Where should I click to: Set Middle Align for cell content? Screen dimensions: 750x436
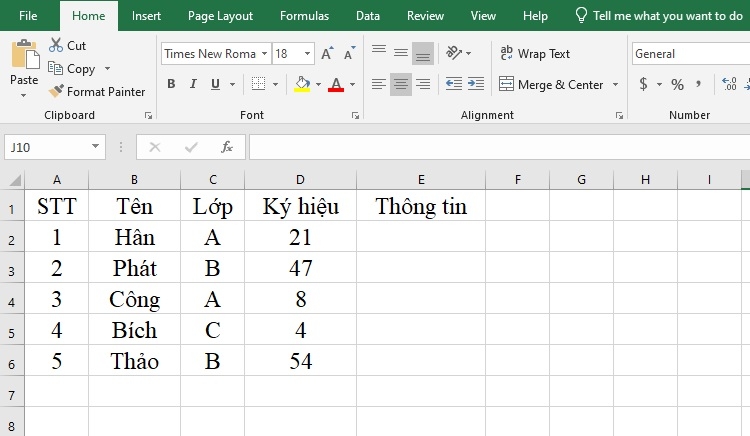[x=401, y=53]
